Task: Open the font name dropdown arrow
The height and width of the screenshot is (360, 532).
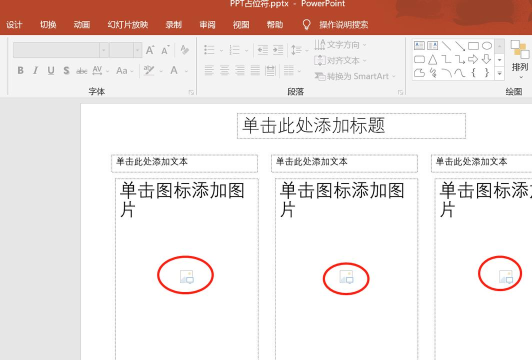Action: pyautogui.click(x=104, y=50)
